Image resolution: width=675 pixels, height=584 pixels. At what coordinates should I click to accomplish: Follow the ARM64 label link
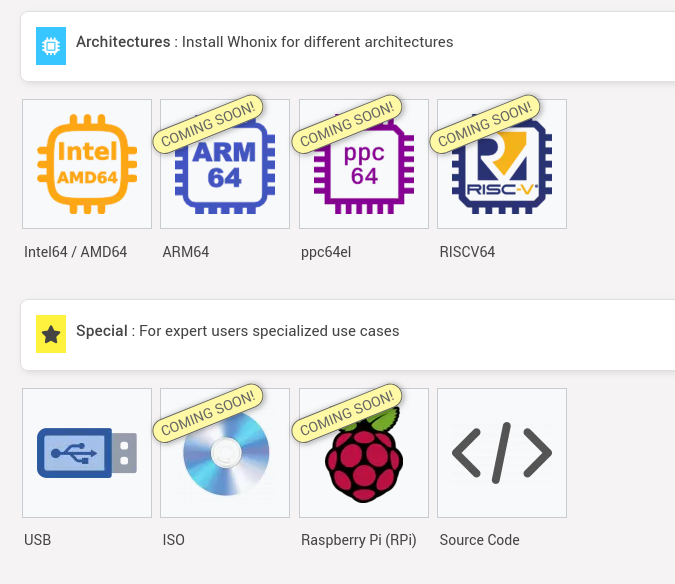186,252
